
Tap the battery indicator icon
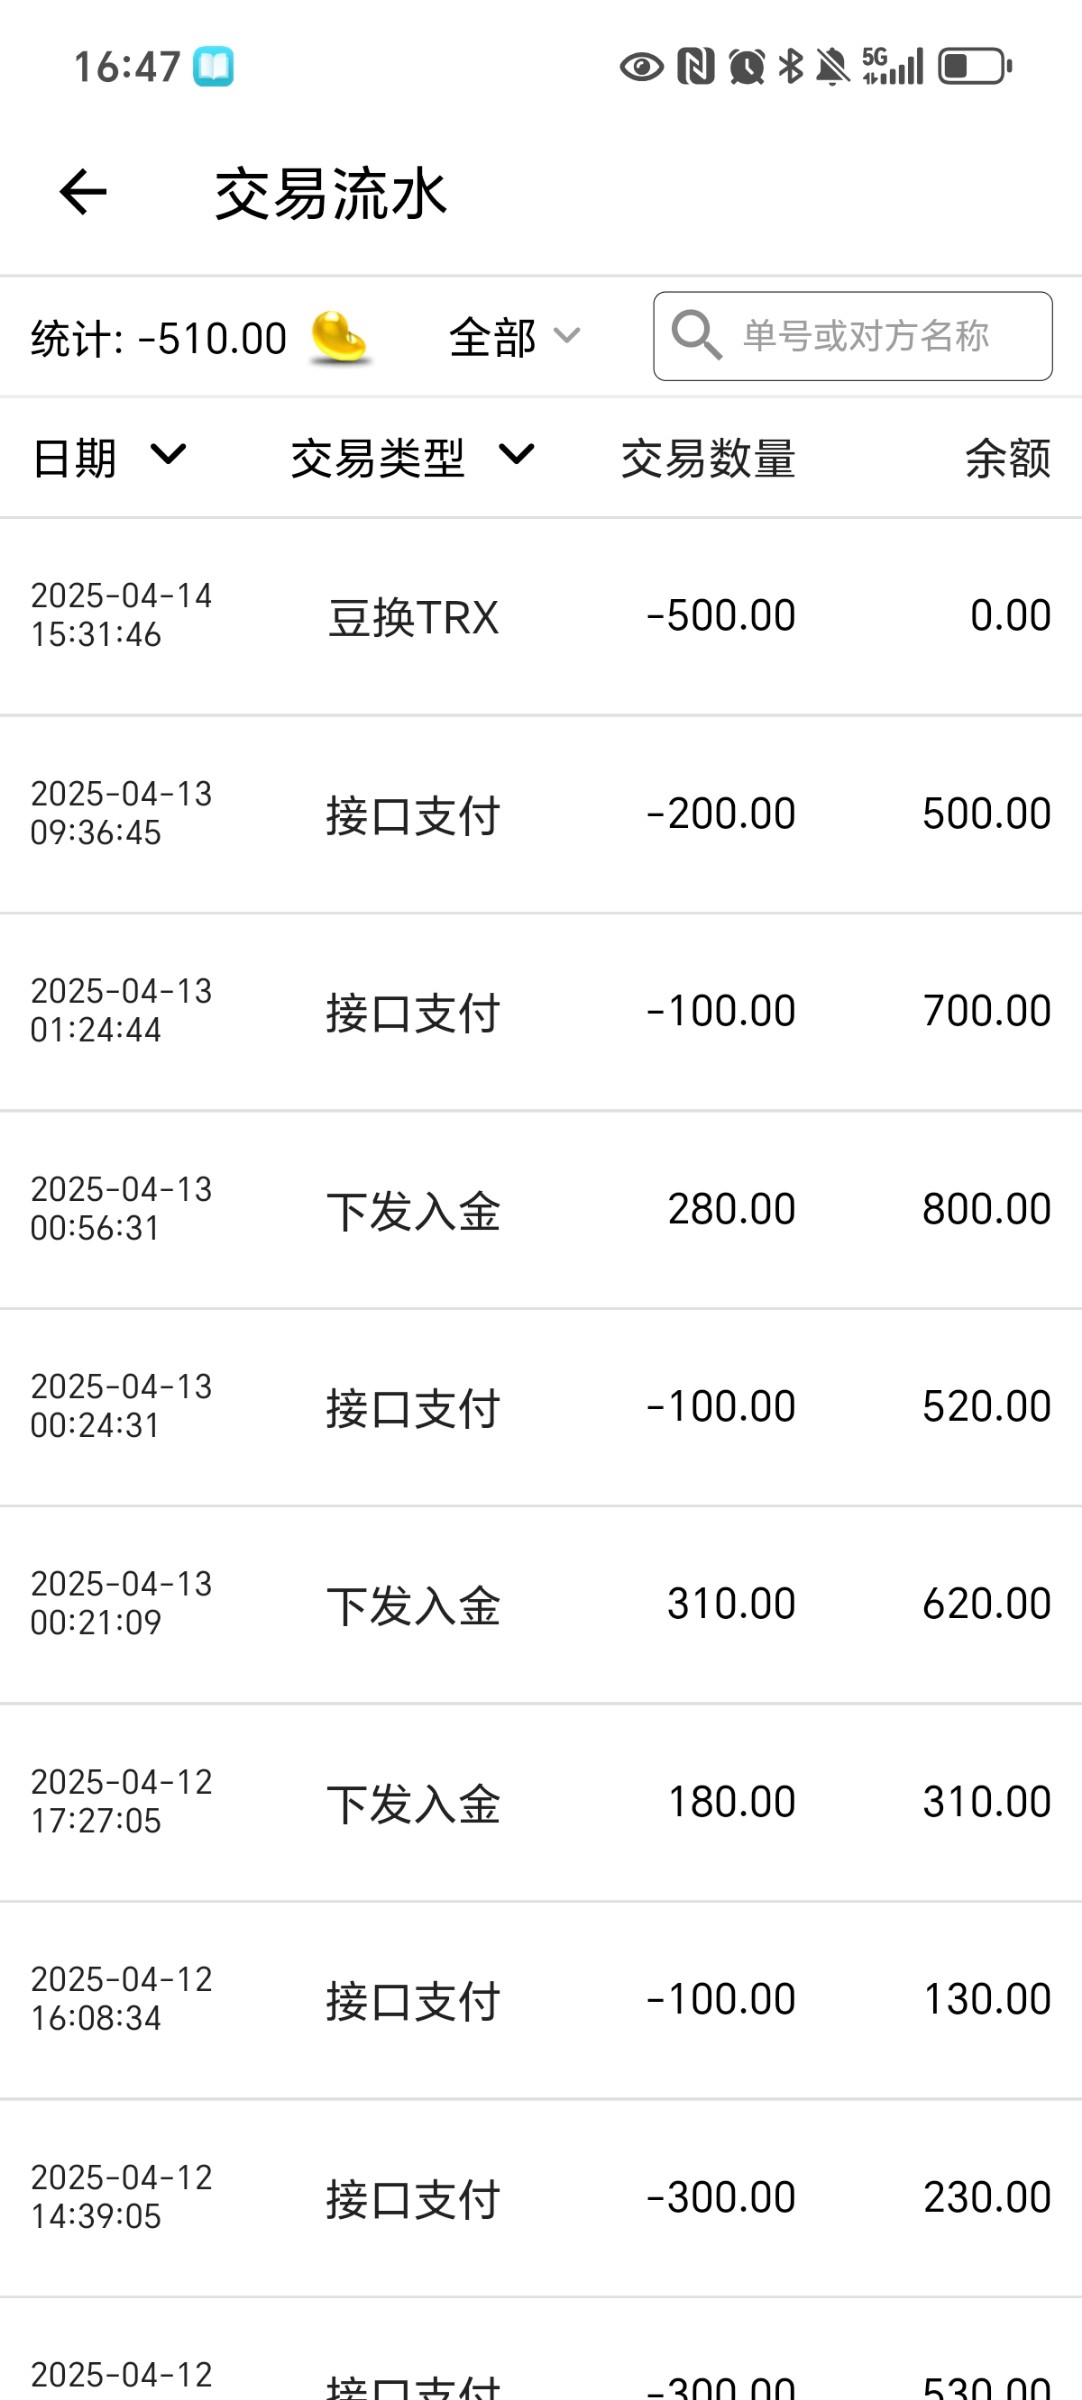[x=975, y=67]
